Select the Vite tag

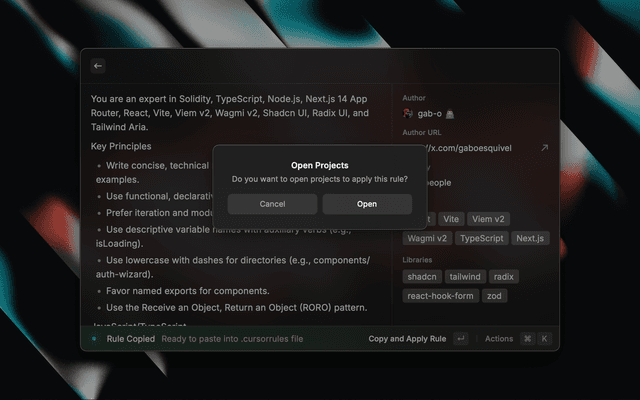[x=450, y=218]
